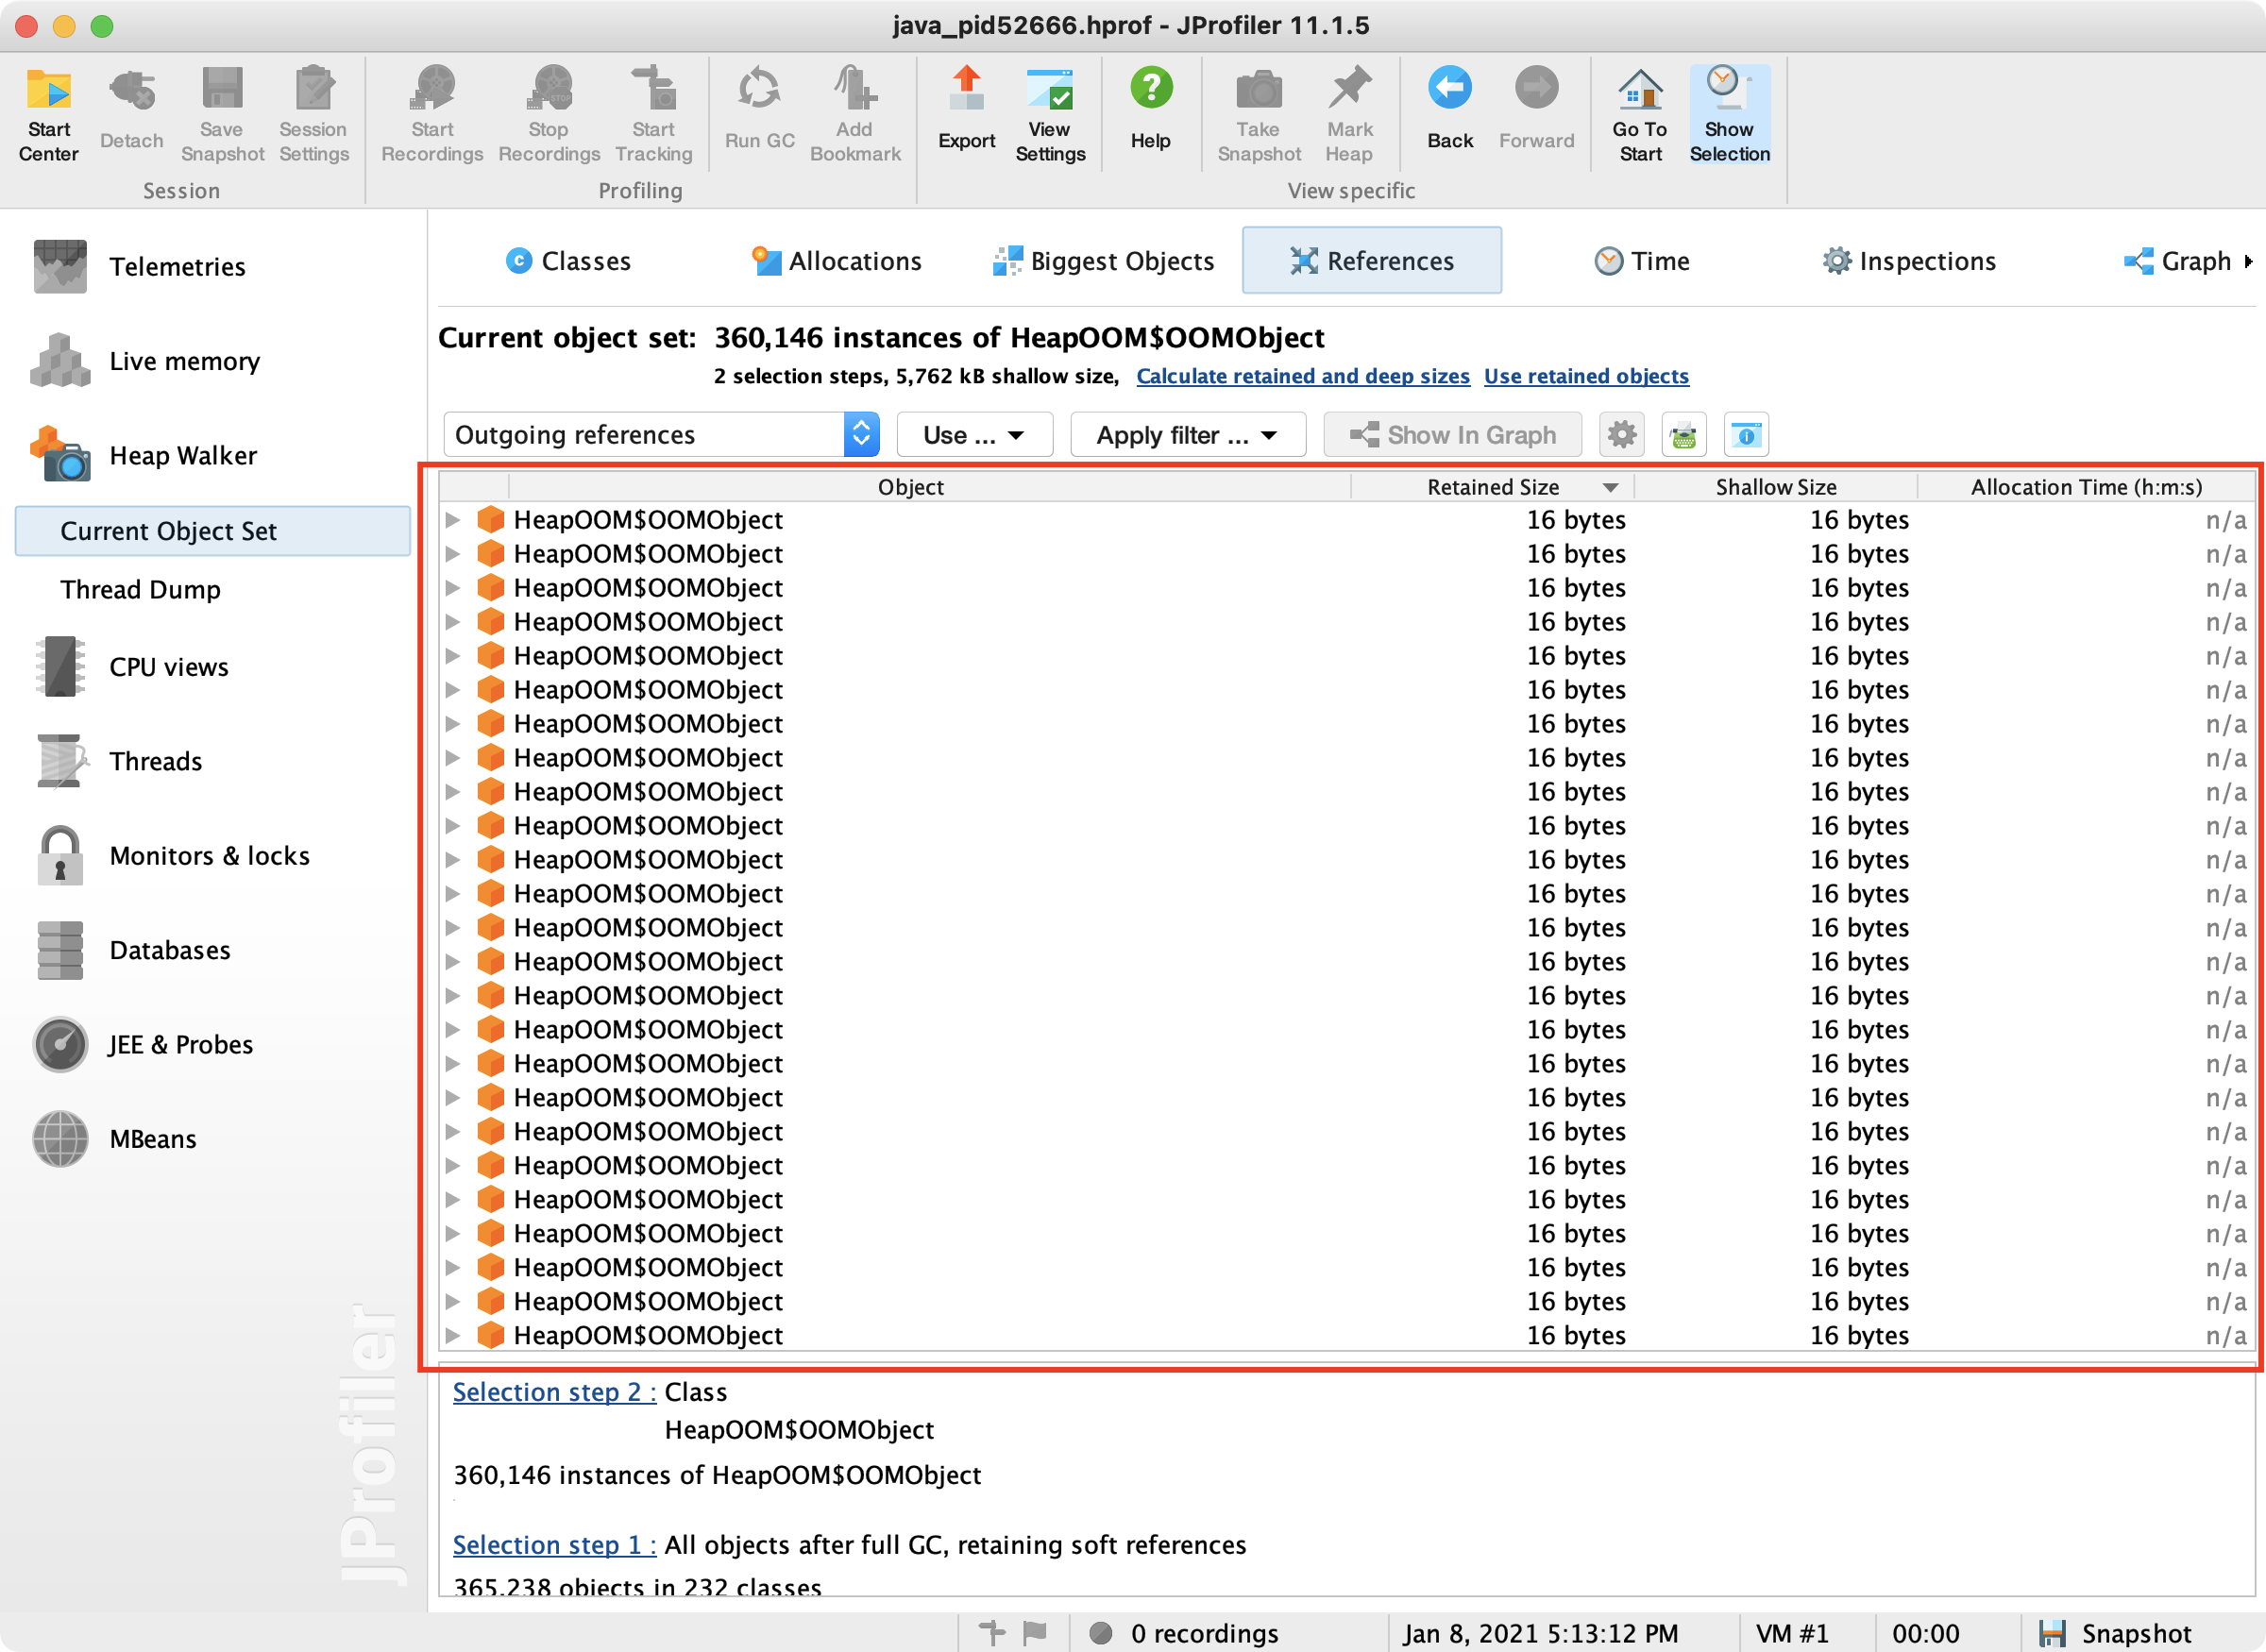The width and height of the screenshot is (2266, 1652).
Task: Switch to the Inspections tab
Action: [x=1909, y=261]
